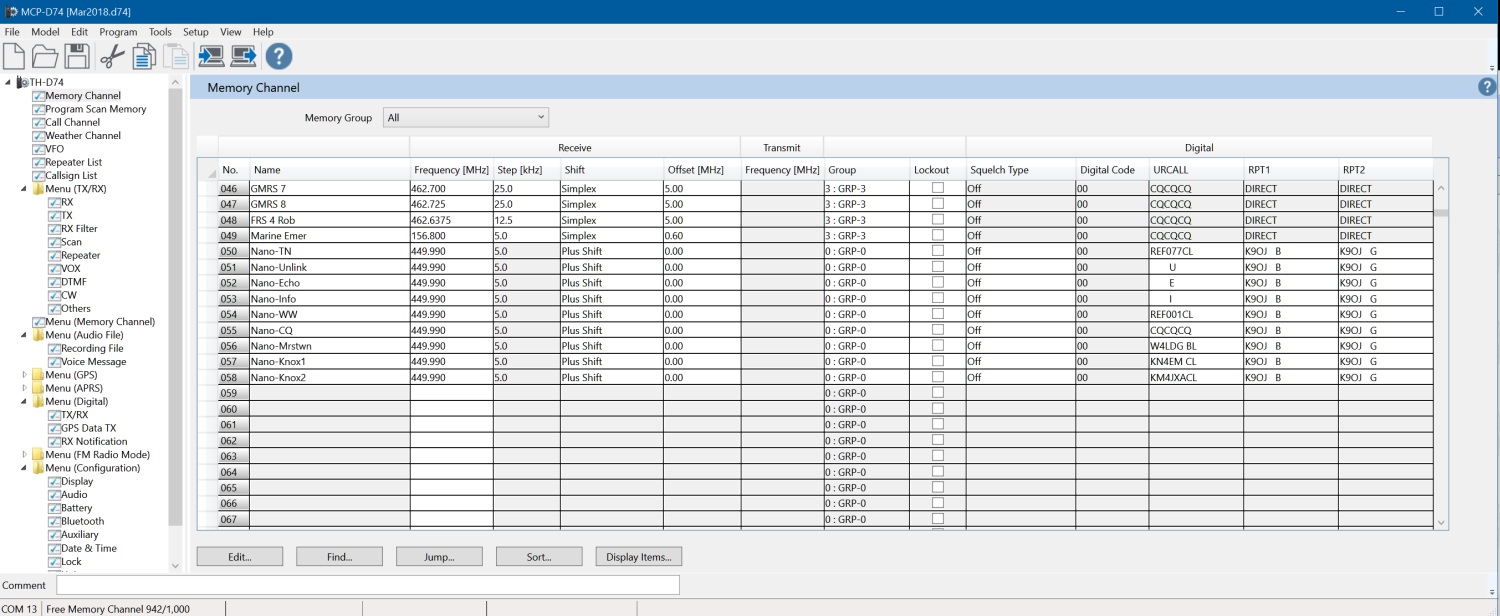Click the TH-D74 radio icon in the tree
The width and height of the screenshot is (1500, 616).
pyautogui.click(x=22, y=82)
